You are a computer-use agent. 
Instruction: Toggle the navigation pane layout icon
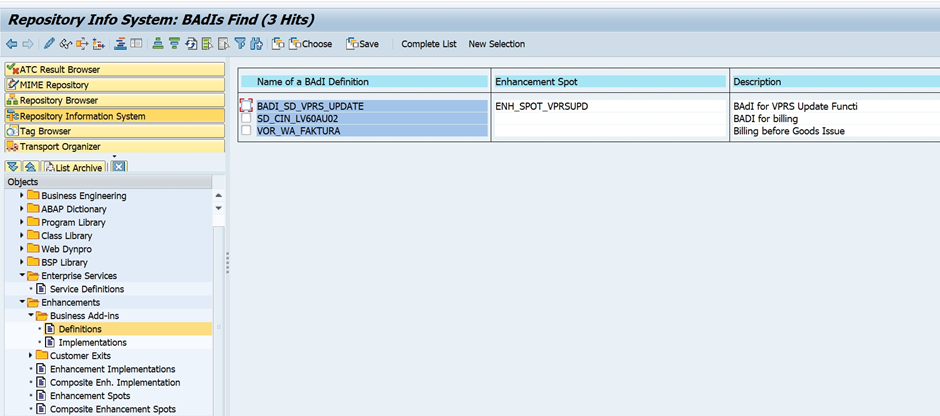(136, 44)
